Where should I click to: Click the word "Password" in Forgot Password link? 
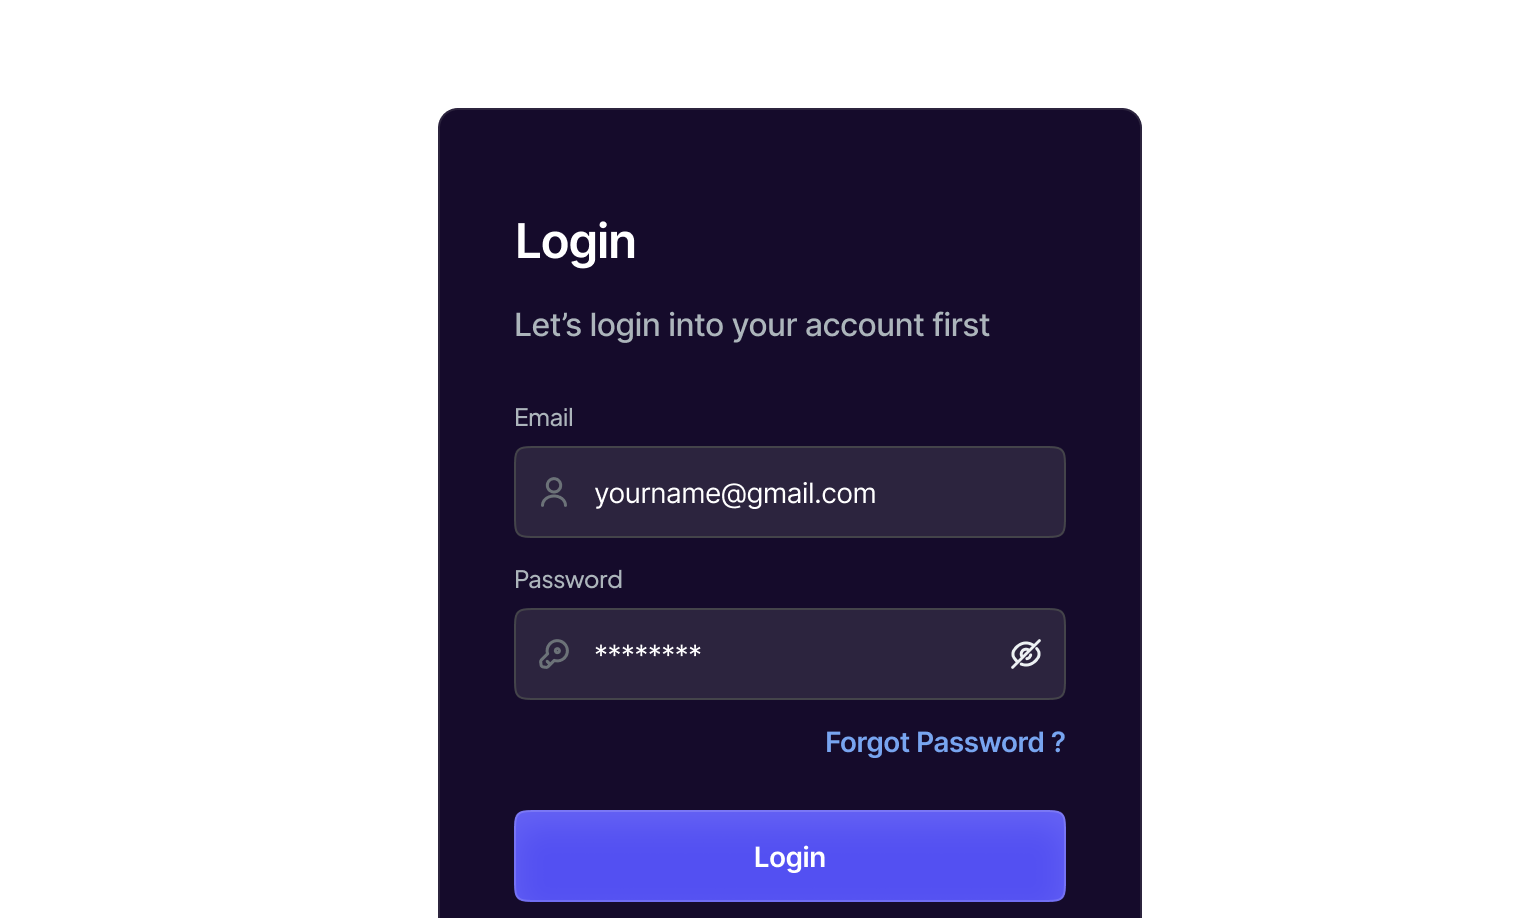(980, 742)
